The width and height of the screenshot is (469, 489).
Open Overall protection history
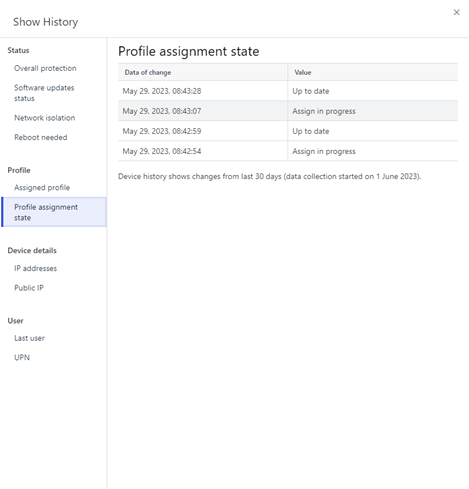[x=45, y=68]
